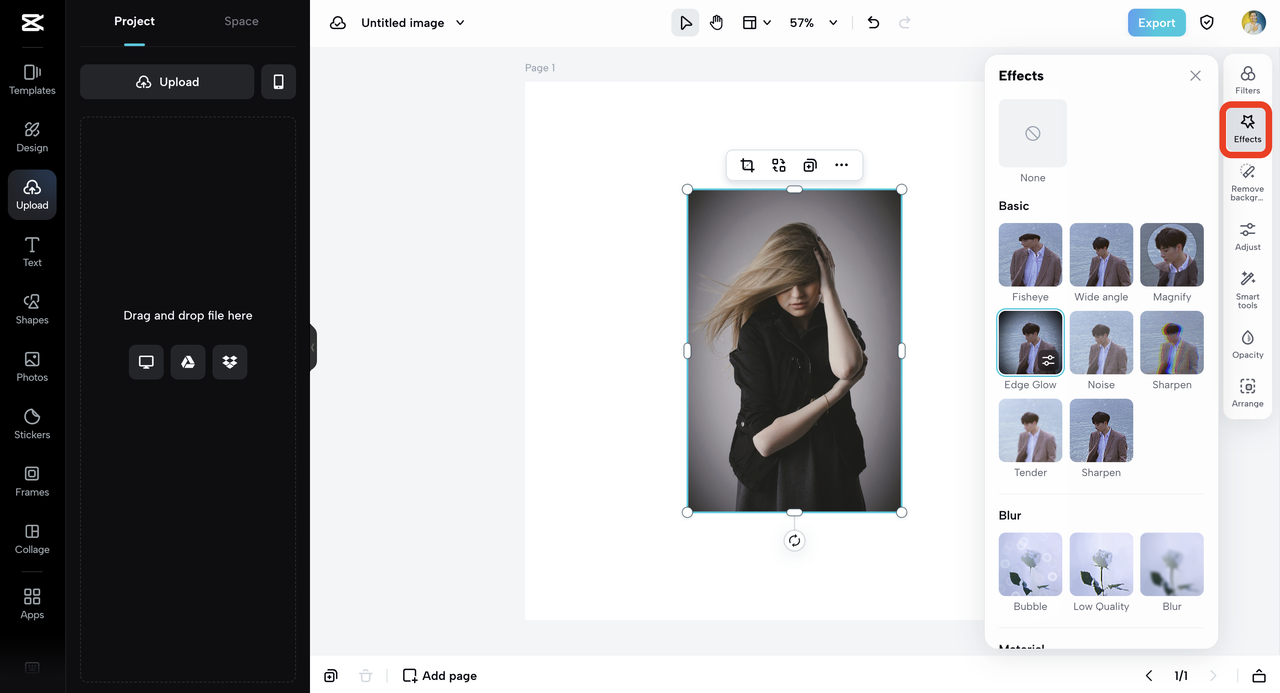This screenshot has height=693, width=1280.
Task: Switch to the Space tab
Action: point(241,21)
